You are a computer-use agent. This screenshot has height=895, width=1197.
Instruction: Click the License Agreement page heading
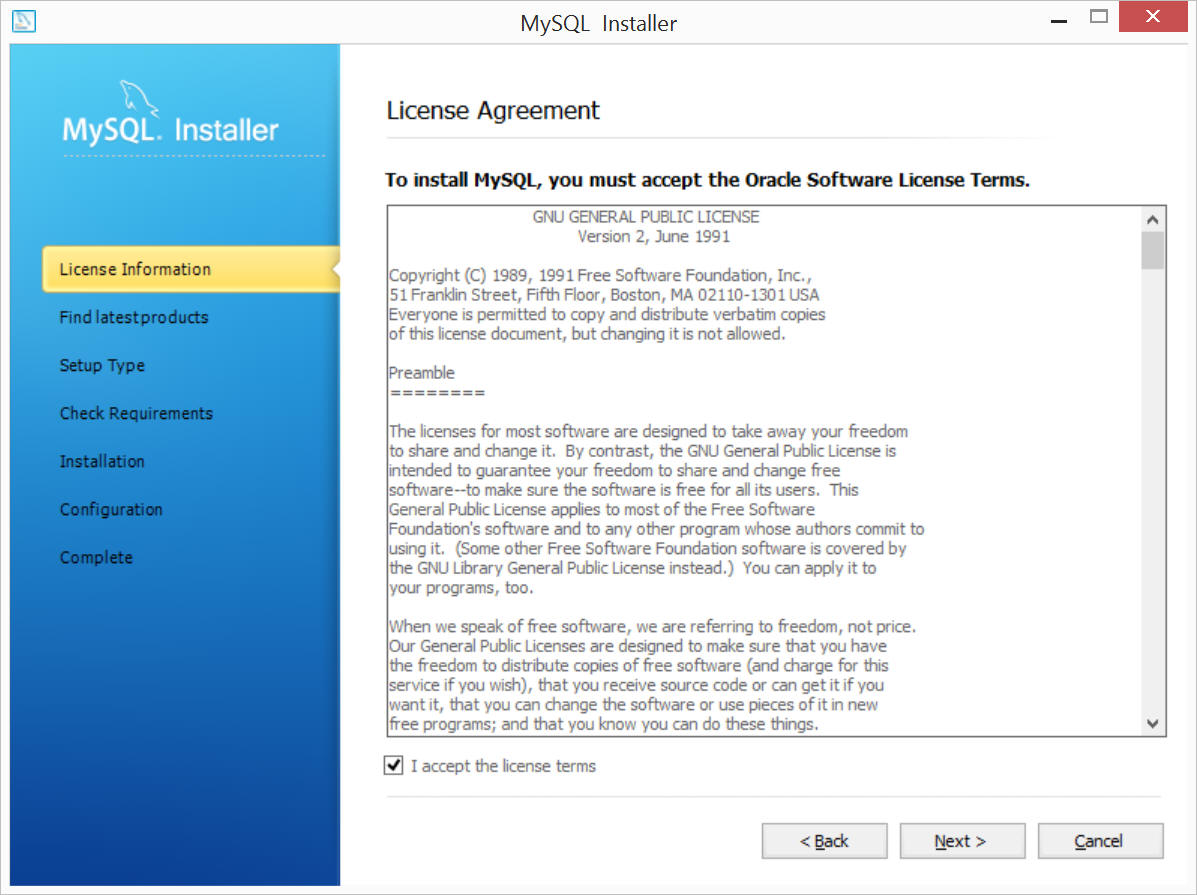pos(493,111)
